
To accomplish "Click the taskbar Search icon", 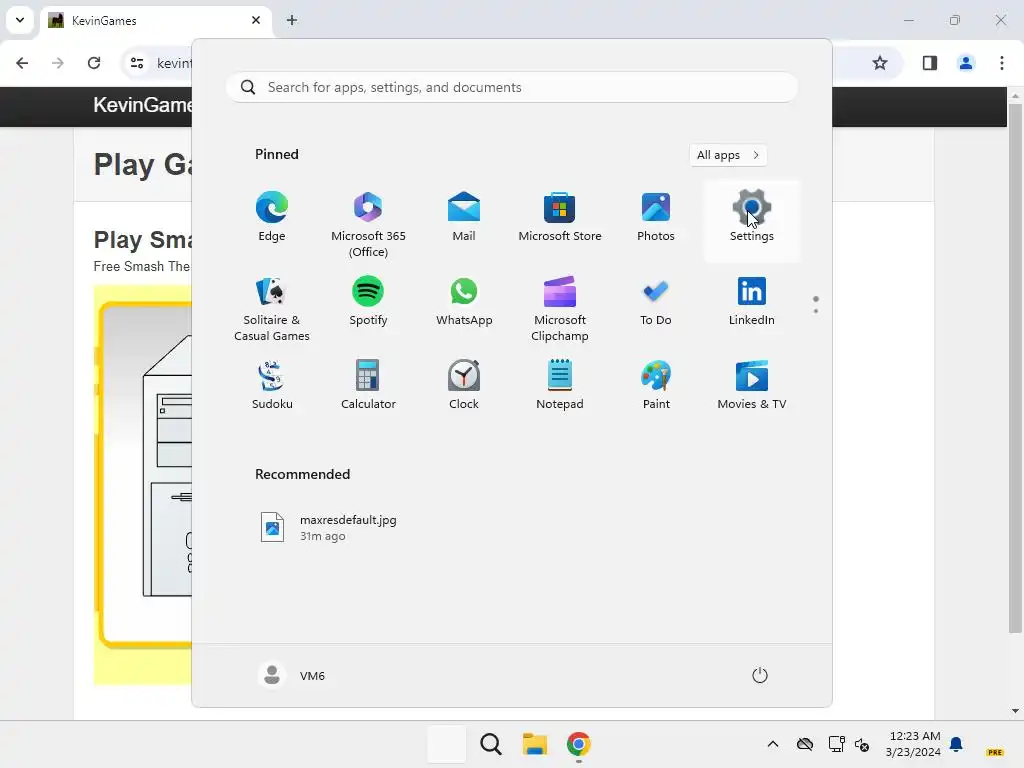I will [x=491, y=744].
